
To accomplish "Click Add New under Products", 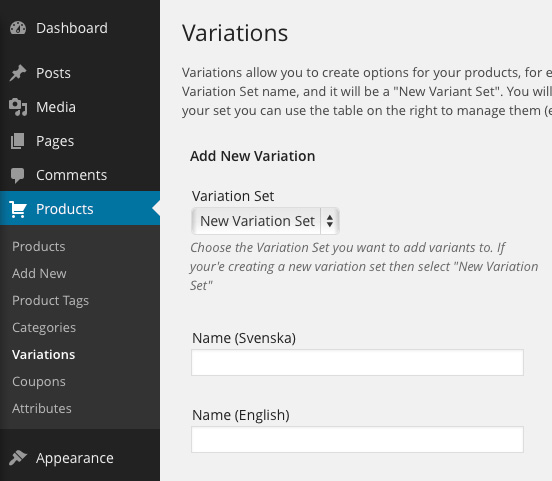I will point(39,274).
